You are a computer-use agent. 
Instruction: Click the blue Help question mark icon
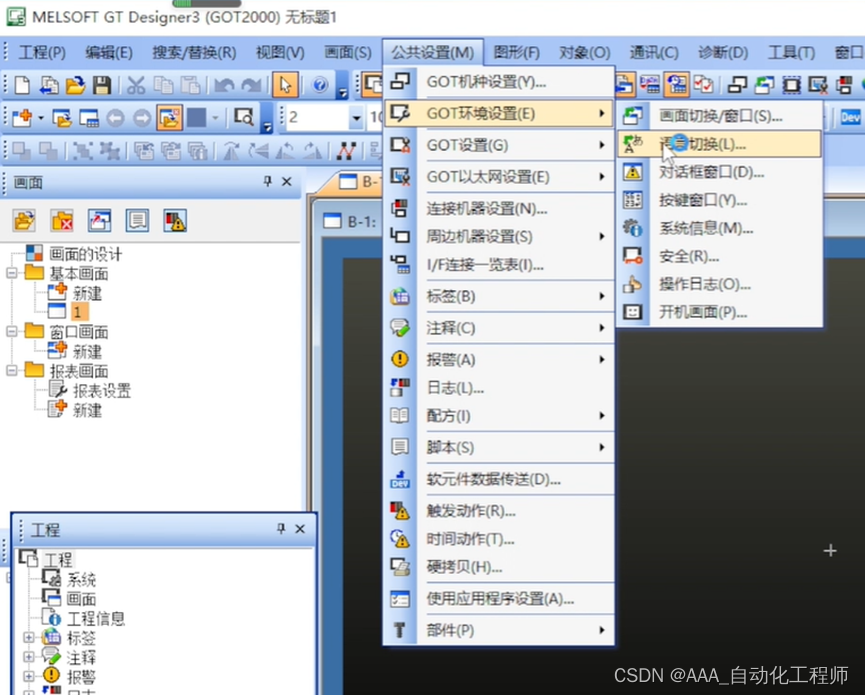(320, 85)
